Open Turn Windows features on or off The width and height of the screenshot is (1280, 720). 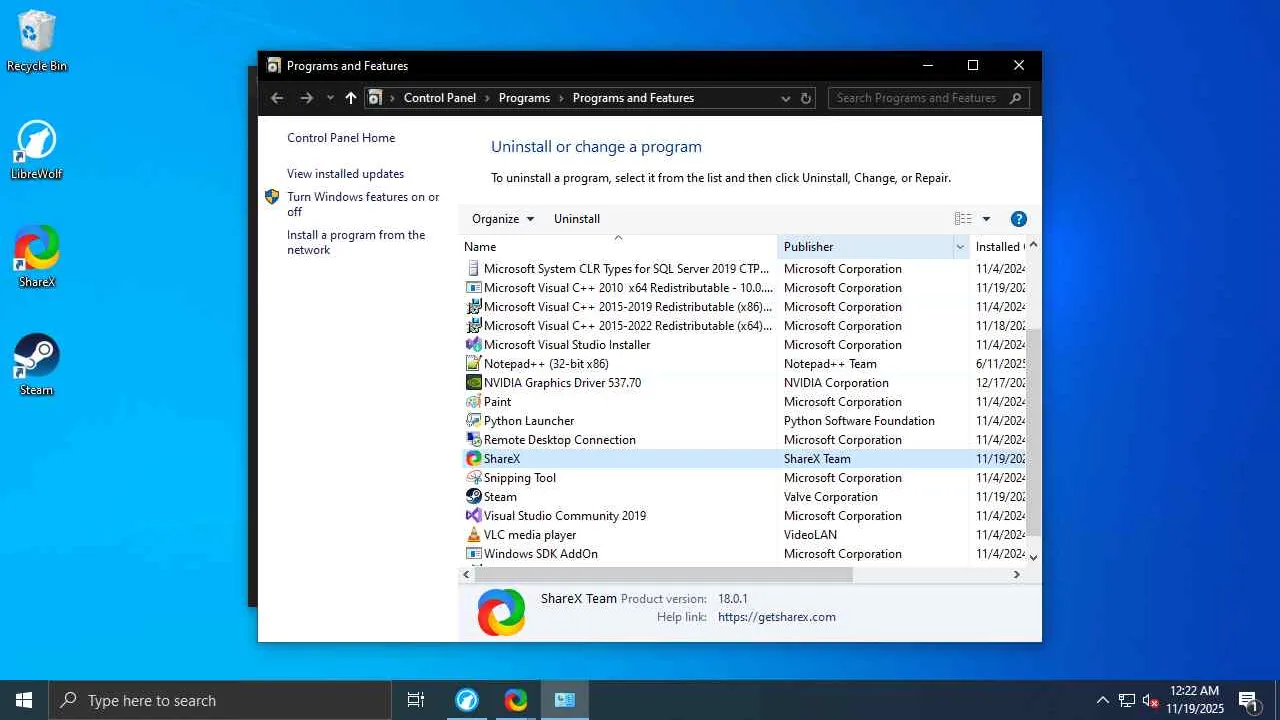pyautogui.click(x=363, y=204)
